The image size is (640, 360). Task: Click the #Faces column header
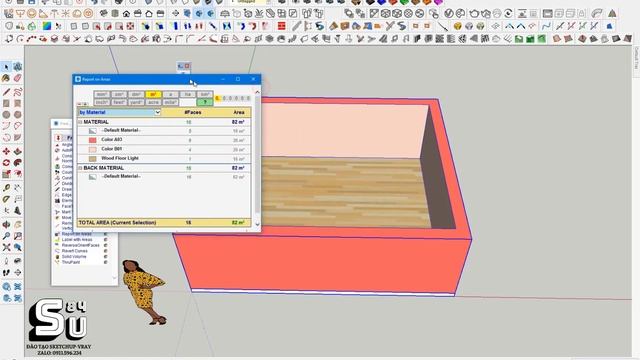193,112
